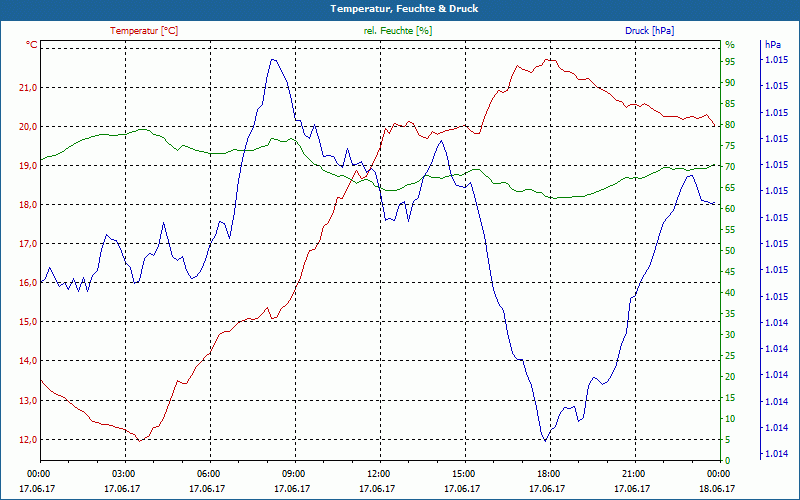Click the '21,0' temperature axis tick
800x500 pixels.
[29, 88]
